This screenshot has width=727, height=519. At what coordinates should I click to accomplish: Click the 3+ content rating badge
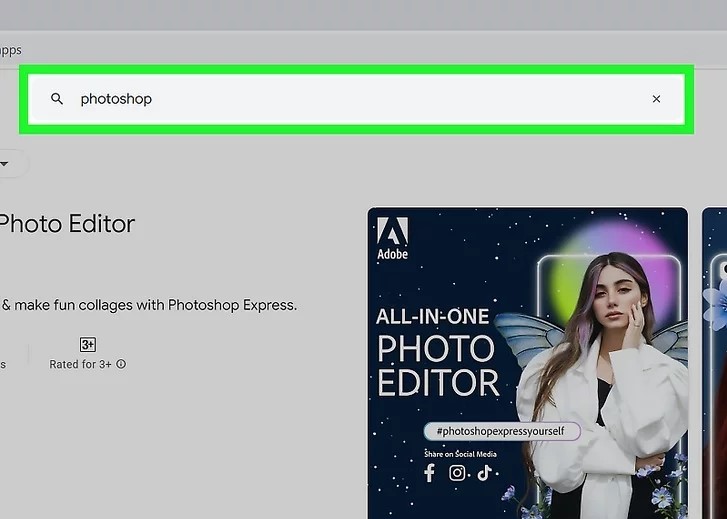click(x=88, y=345)
